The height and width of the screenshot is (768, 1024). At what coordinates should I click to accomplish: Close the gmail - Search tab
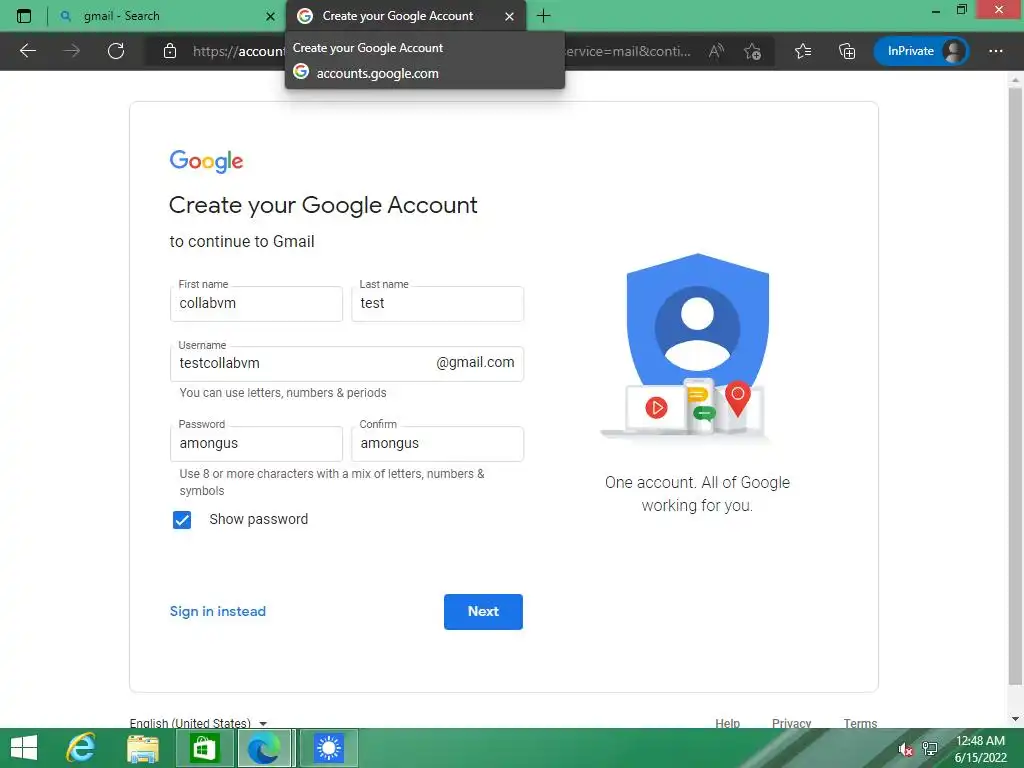(x=270, y=16)
